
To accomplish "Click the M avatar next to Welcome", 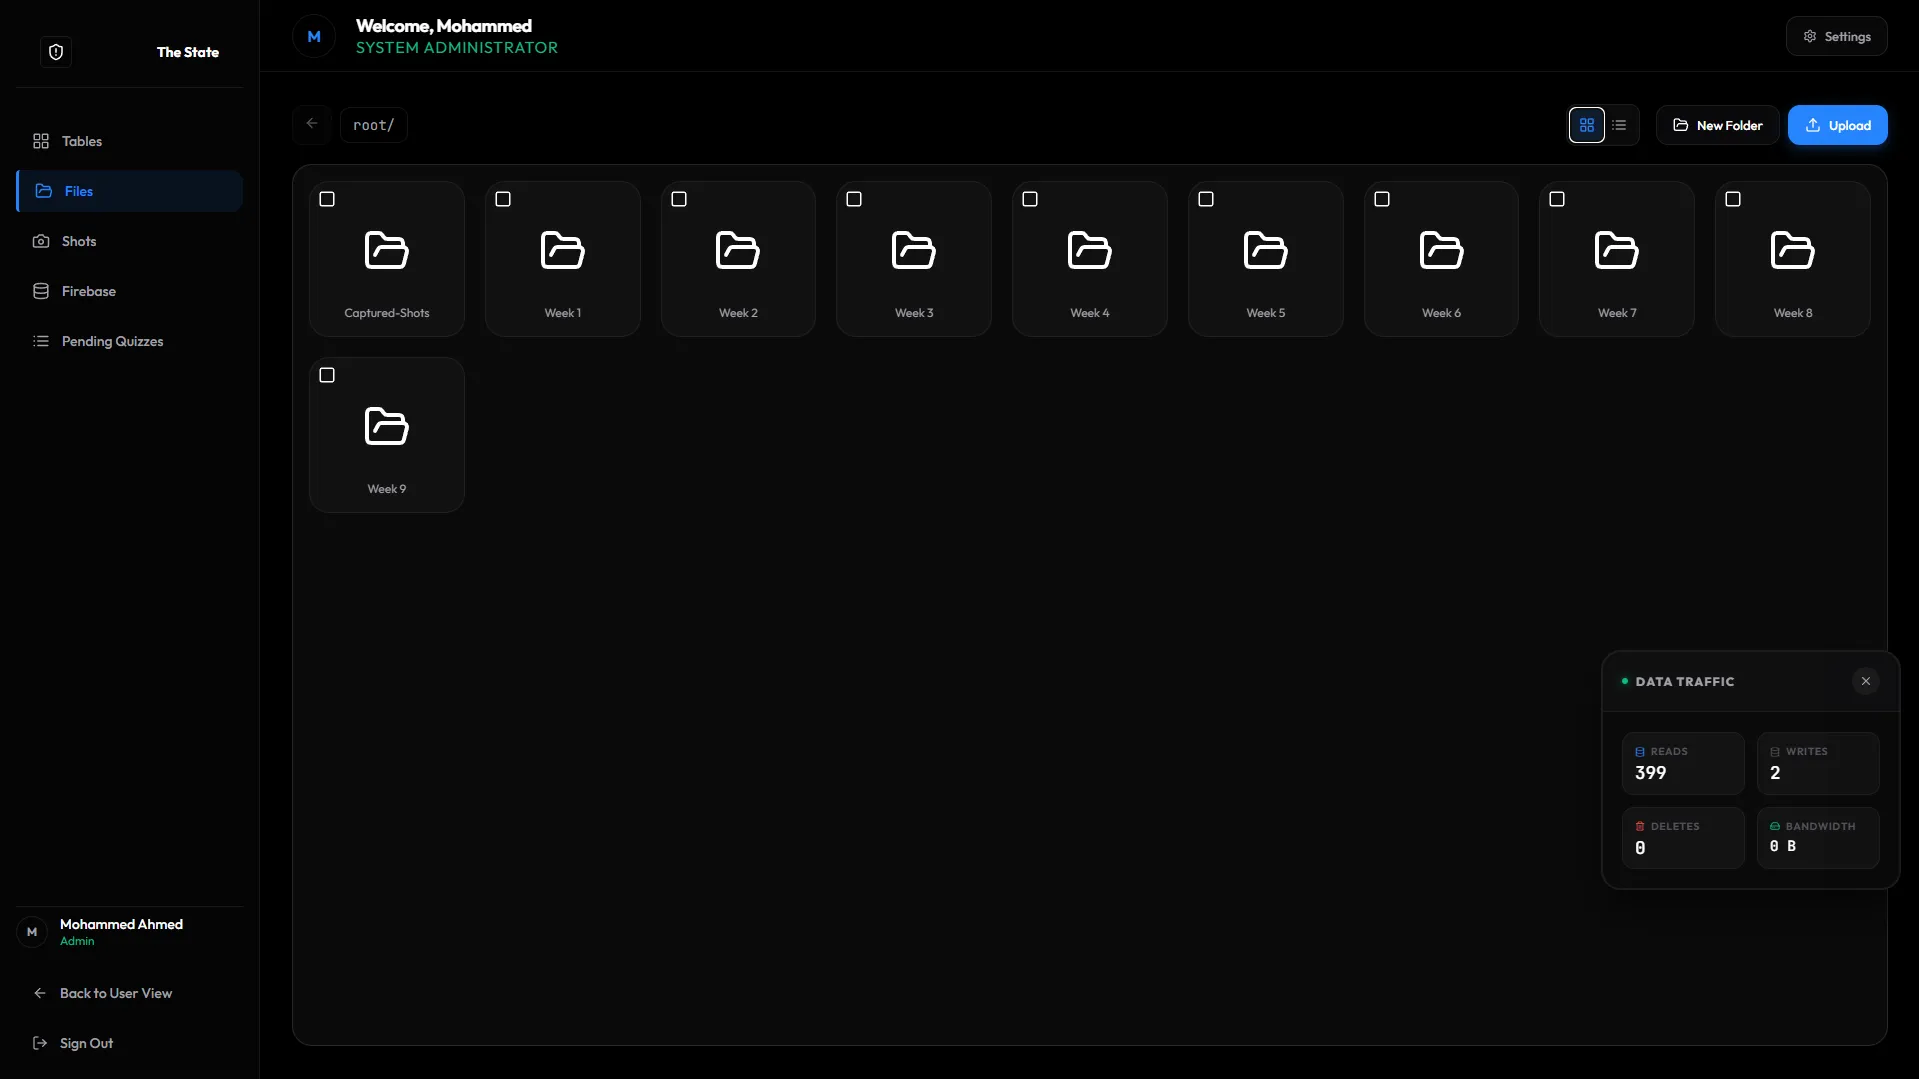I will [314, 36].
